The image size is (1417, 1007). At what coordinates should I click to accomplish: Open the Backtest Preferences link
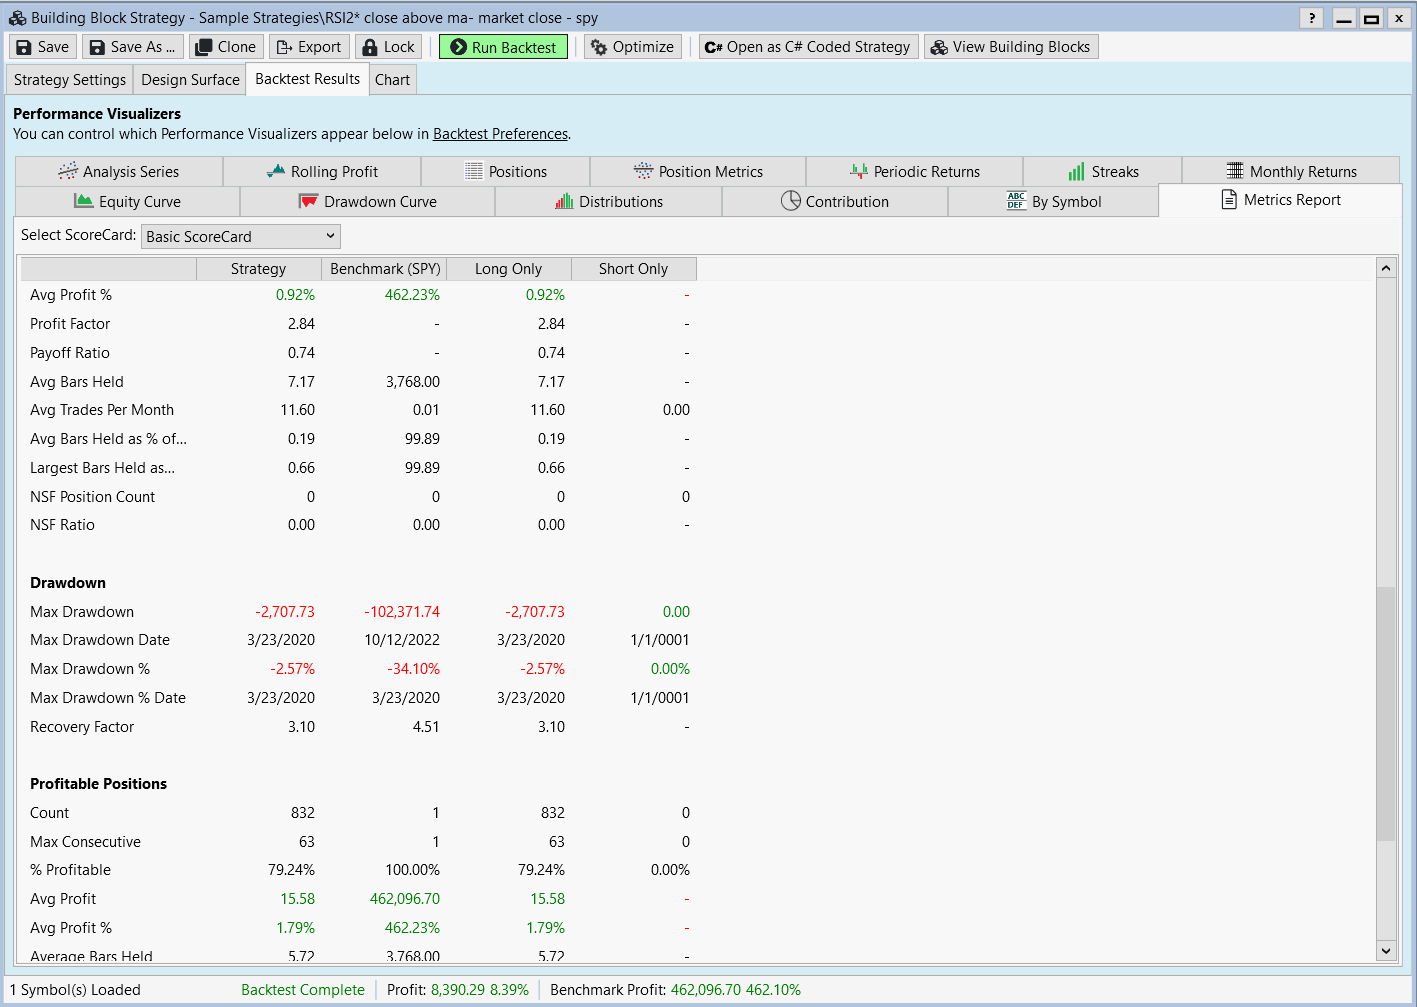pyautogui.click(x=500, y=134)
